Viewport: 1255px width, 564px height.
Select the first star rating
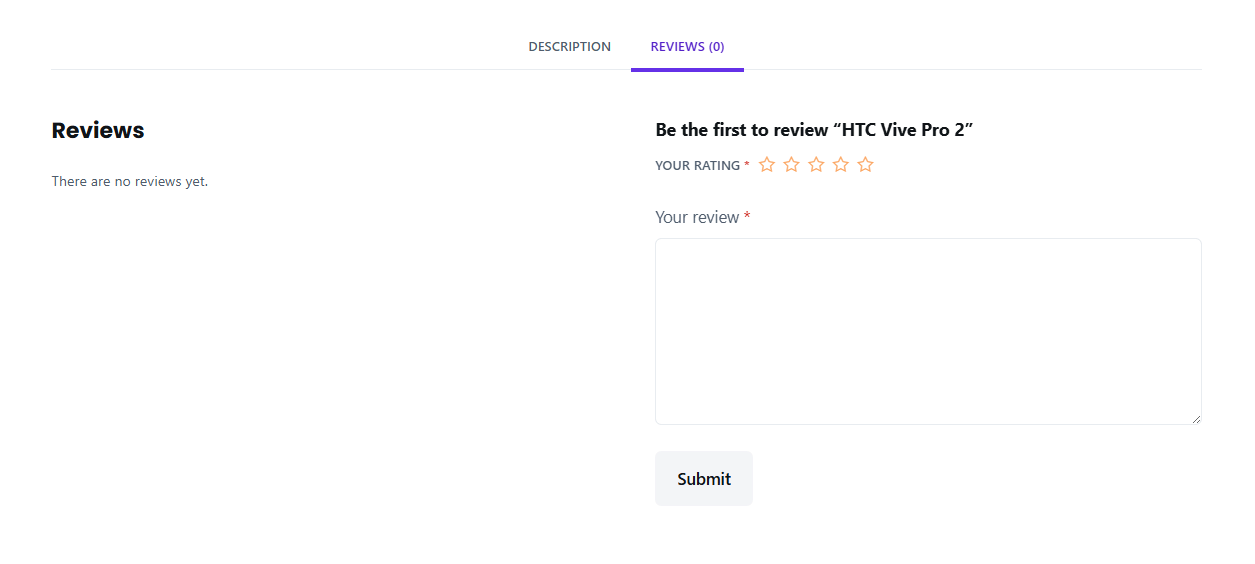(767, 165)
